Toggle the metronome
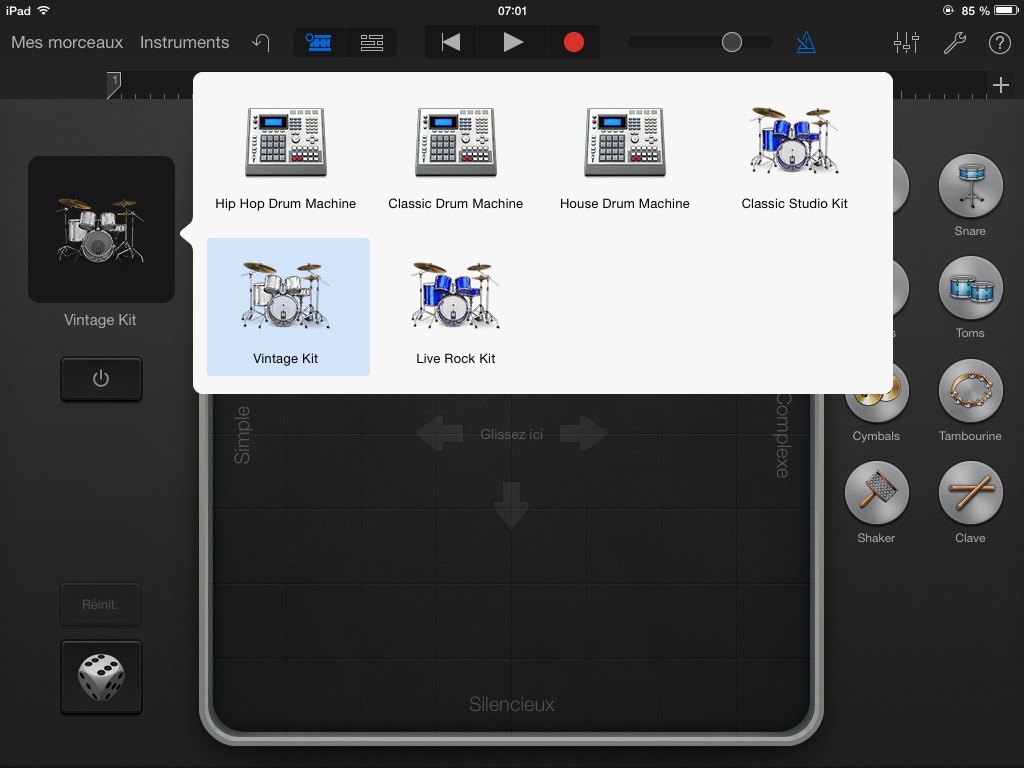 click(x=806, y=43)
